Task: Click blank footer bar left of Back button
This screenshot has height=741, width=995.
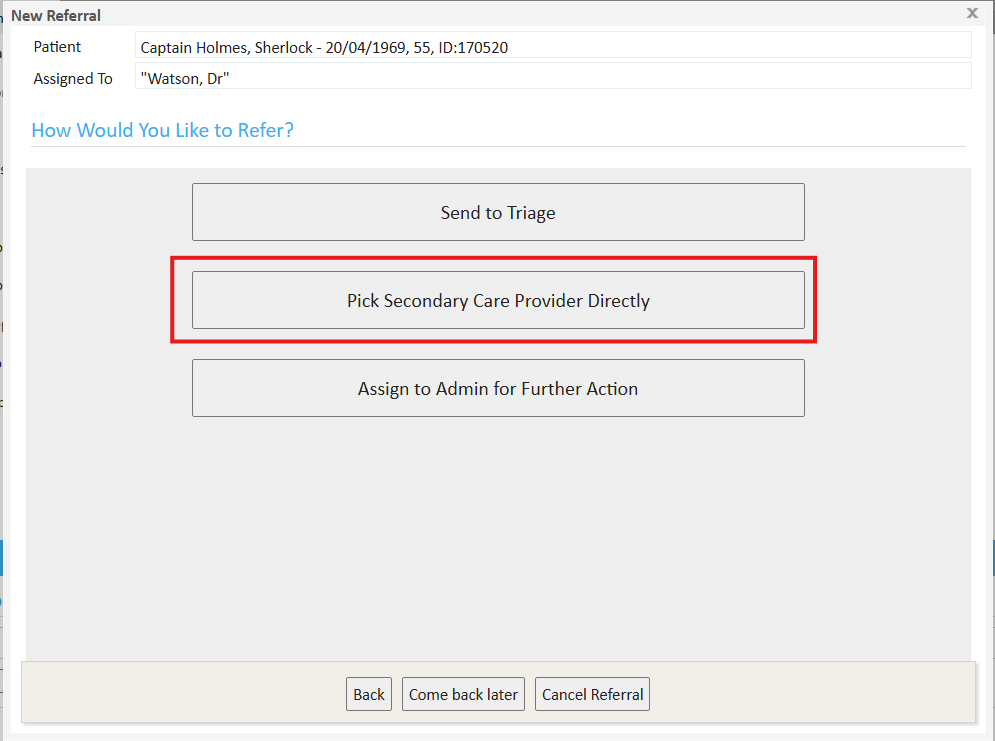Action: (x=180, y=692)
